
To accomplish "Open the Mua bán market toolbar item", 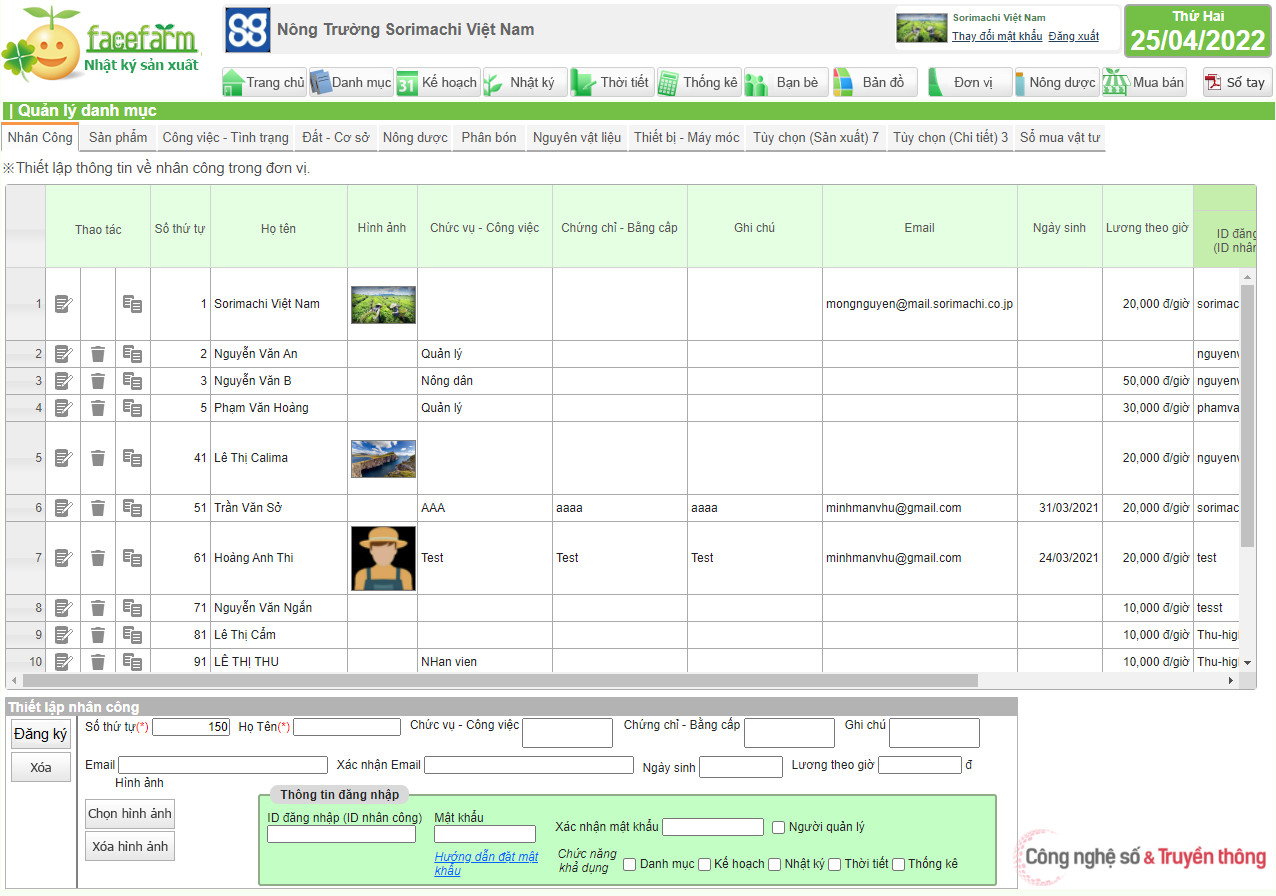I will pos(1144,82).
